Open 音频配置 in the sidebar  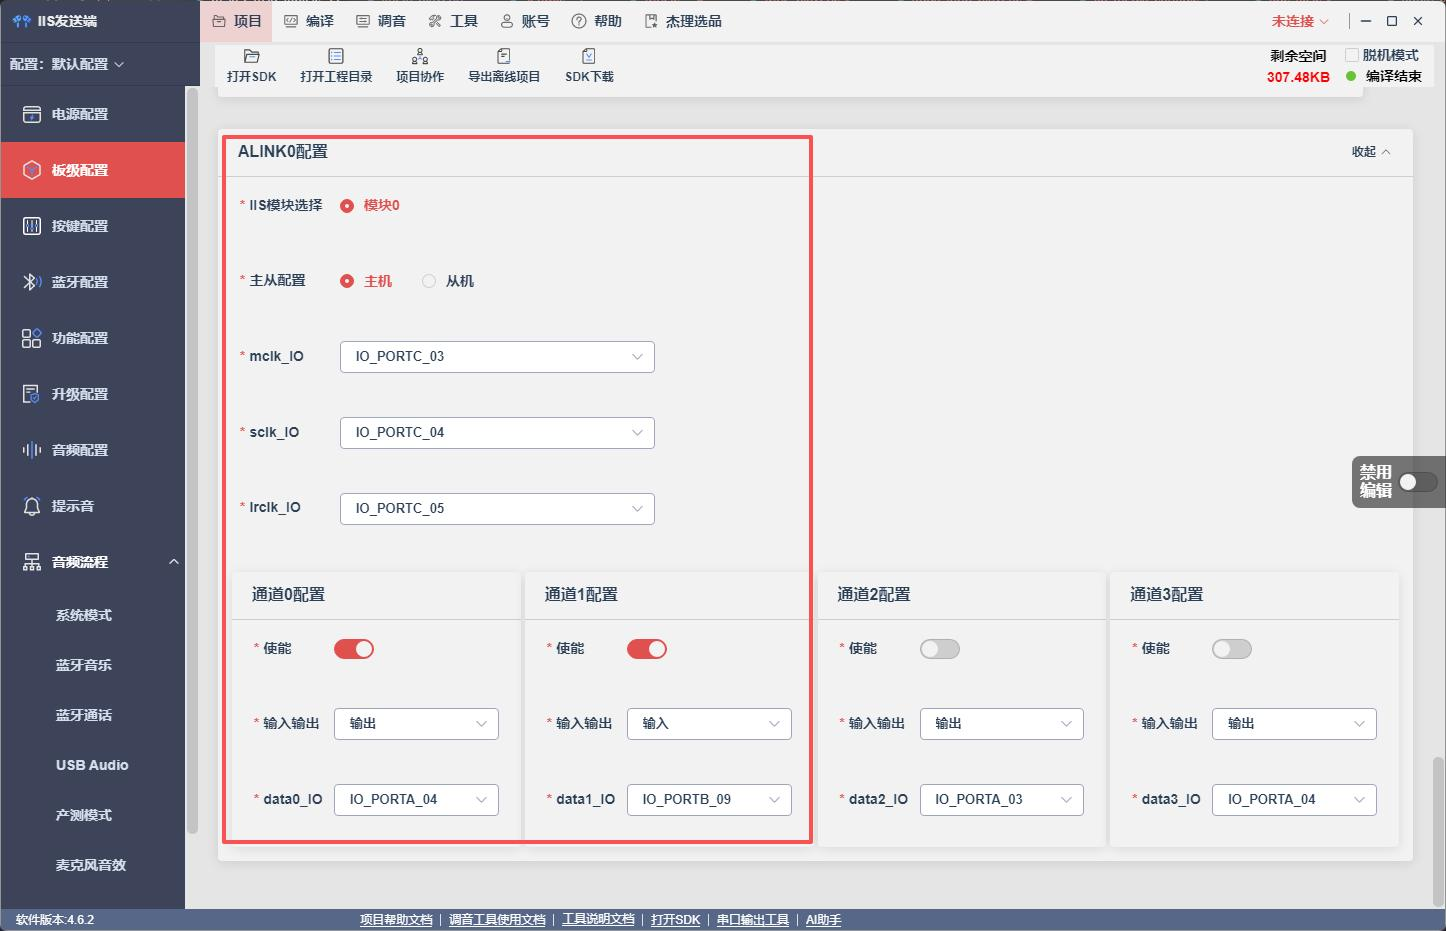pyautogui.click(x=92, y=450)
